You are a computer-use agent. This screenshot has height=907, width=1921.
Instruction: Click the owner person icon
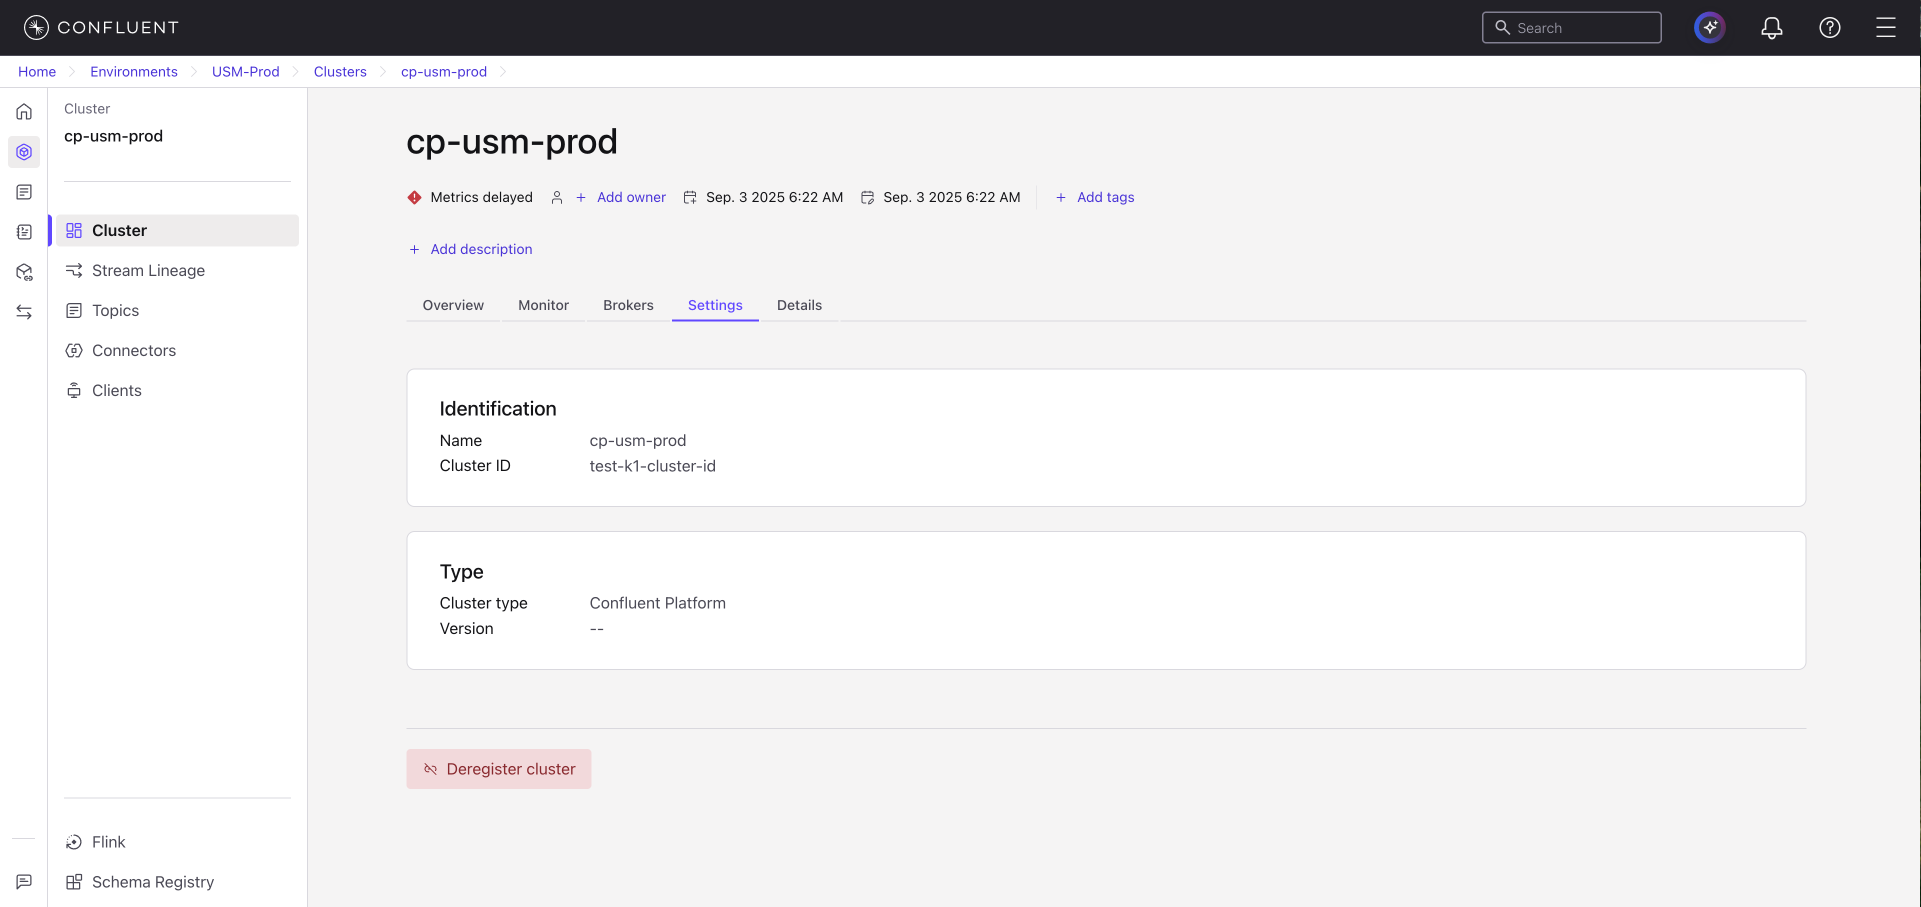pos(557,198)
